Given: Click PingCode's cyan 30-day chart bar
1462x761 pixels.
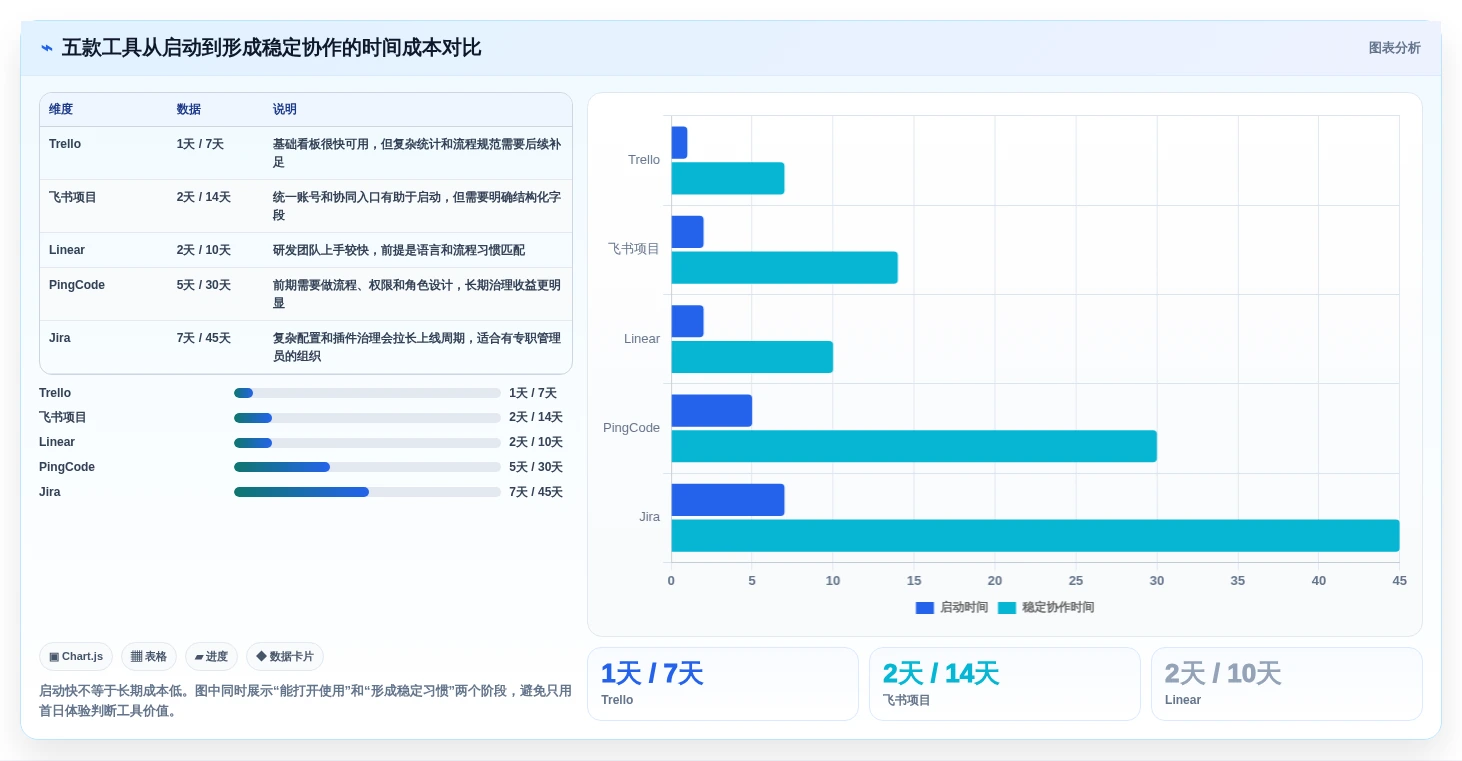Looking at the screenshot, I should click(914, 446).
